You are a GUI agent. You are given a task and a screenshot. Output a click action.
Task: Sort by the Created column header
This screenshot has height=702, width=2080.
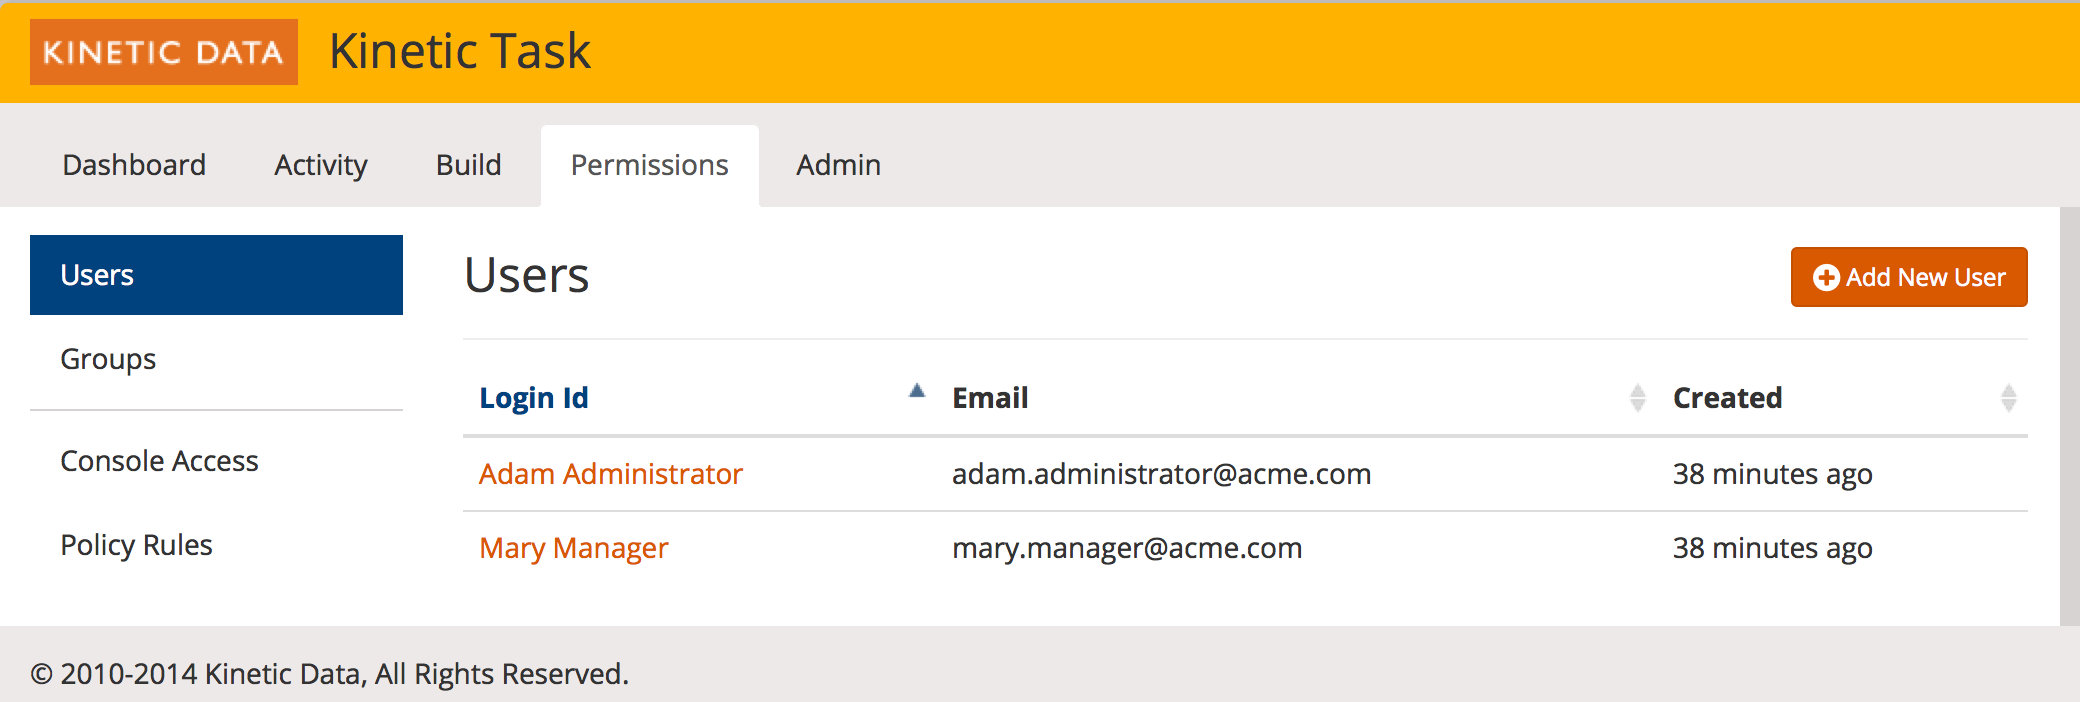[1727, 398]
